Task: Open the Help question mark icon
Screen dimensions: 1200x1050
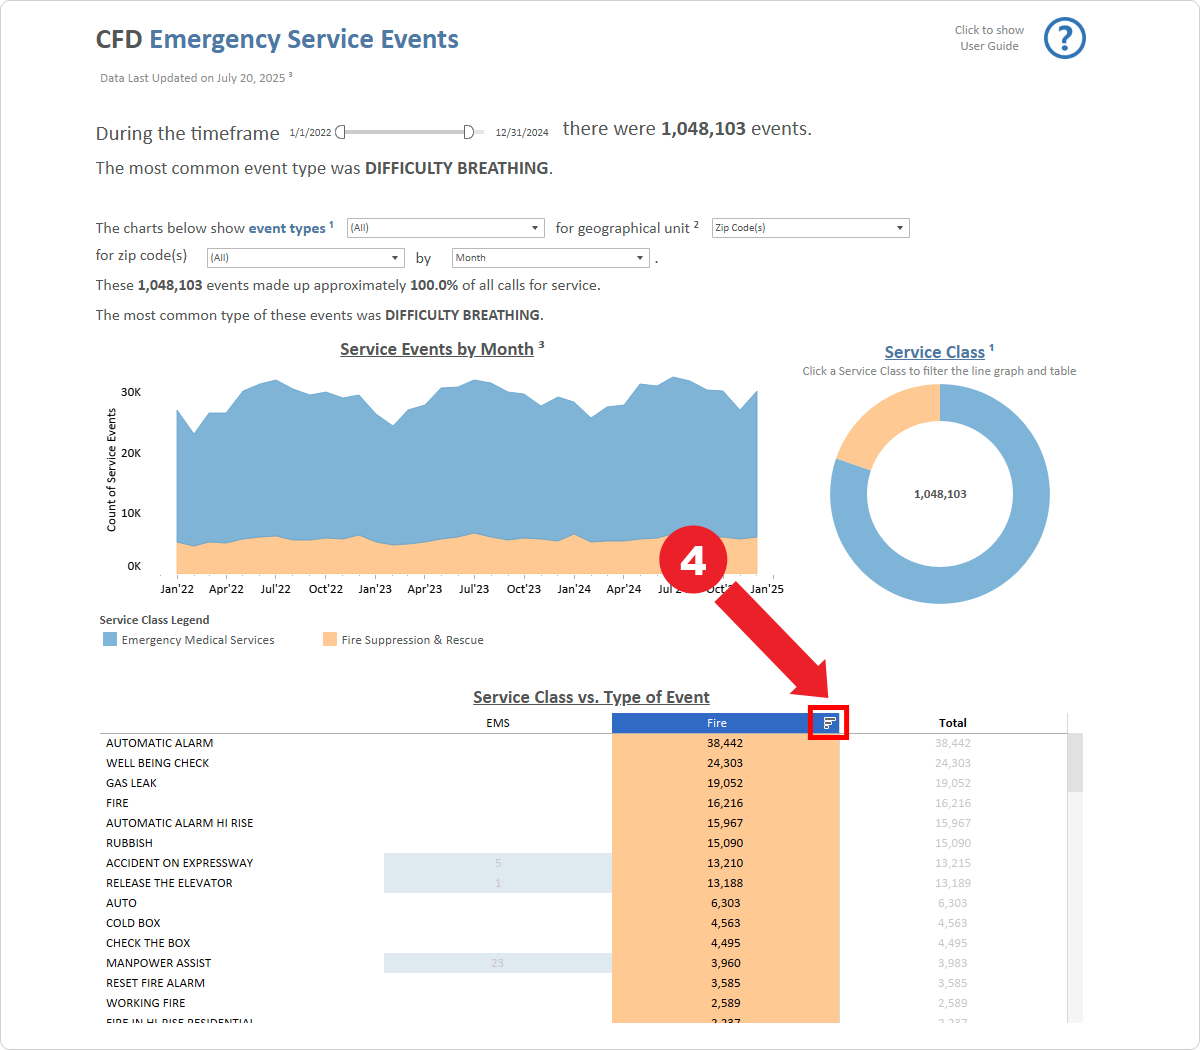Action: (1064, 38)
